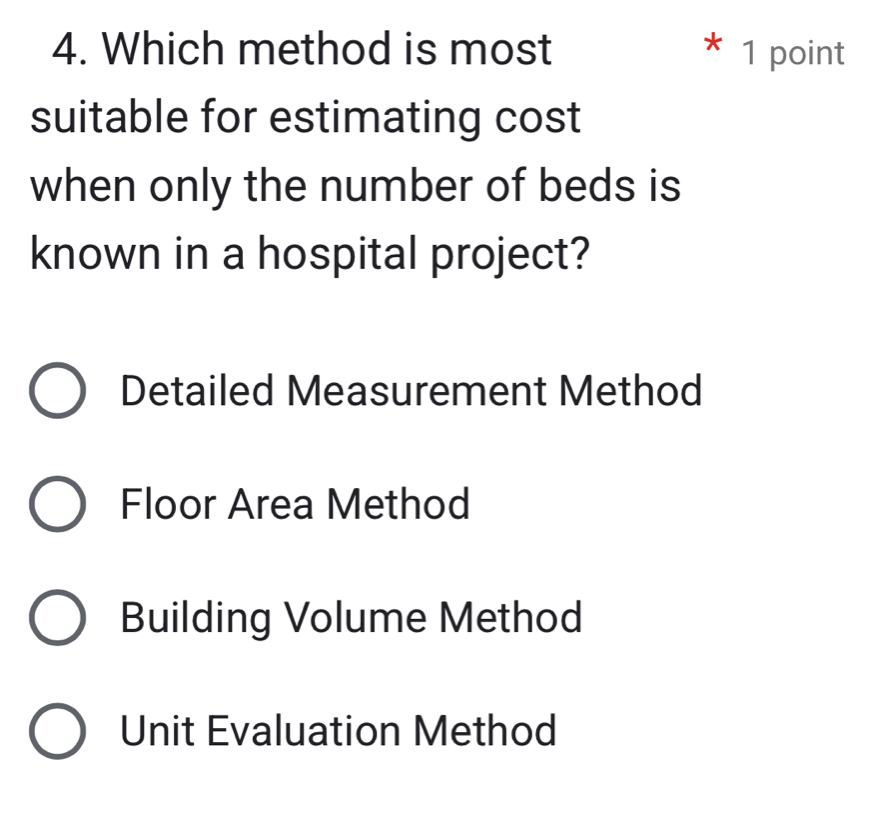Mark the Unit Evaluation Method radio button
This screenshot has width=879, height=819.
click(57, 731)
